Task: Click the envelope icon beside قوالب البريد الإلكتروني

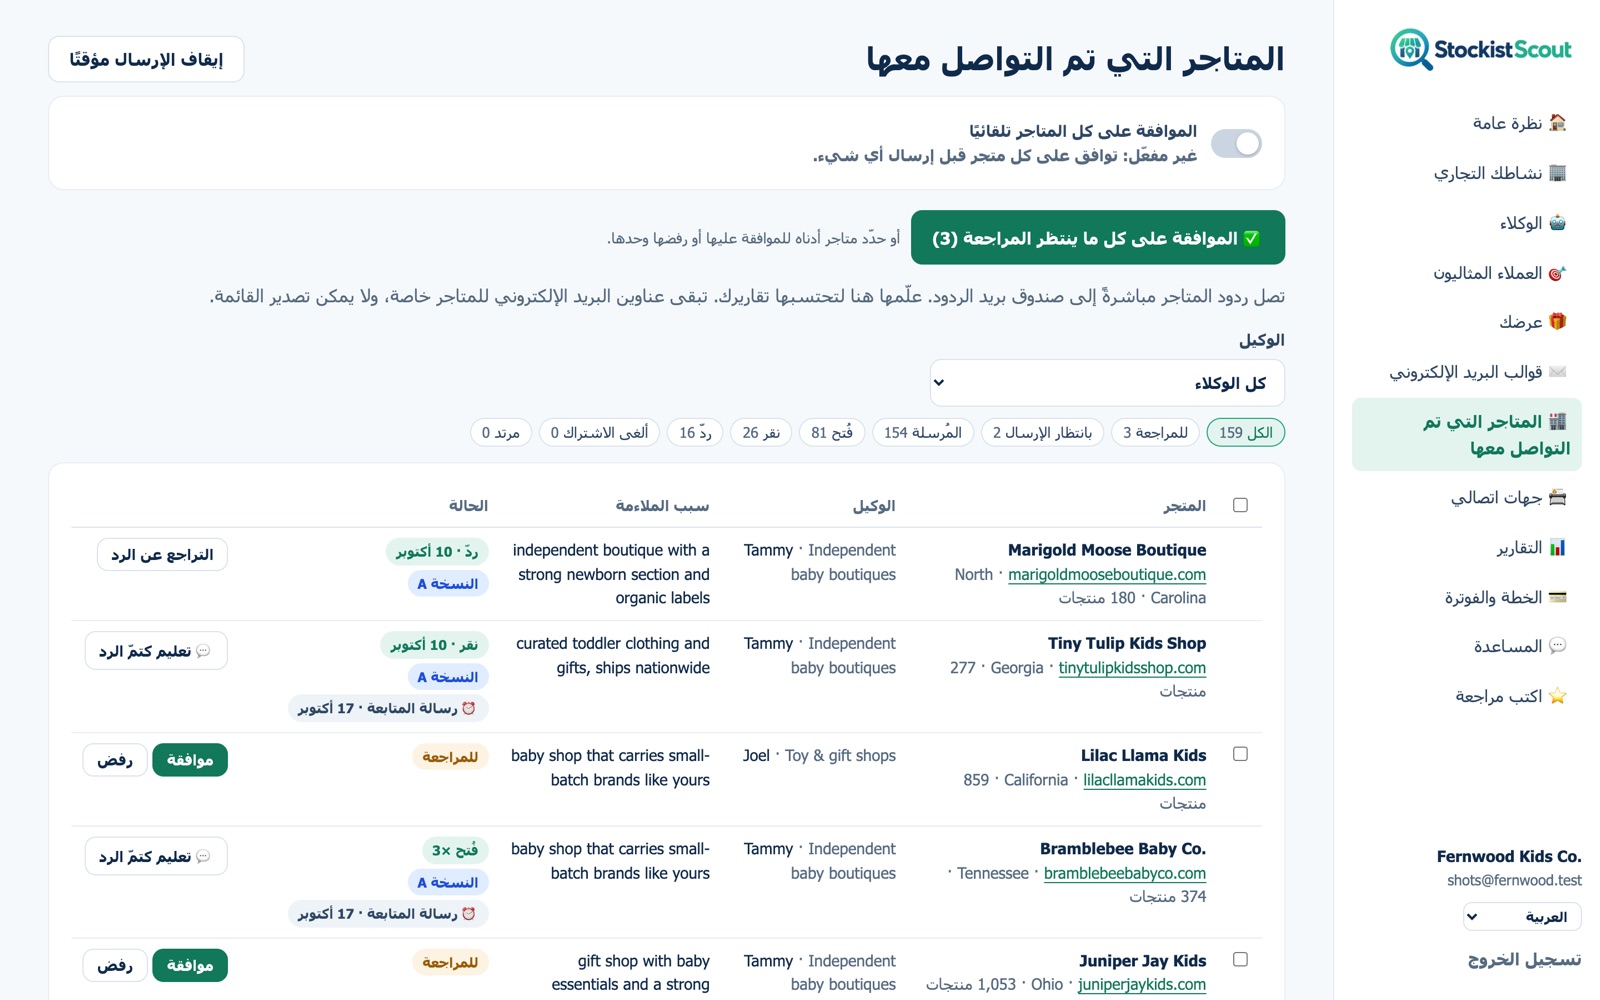Action: point(1557,372)
